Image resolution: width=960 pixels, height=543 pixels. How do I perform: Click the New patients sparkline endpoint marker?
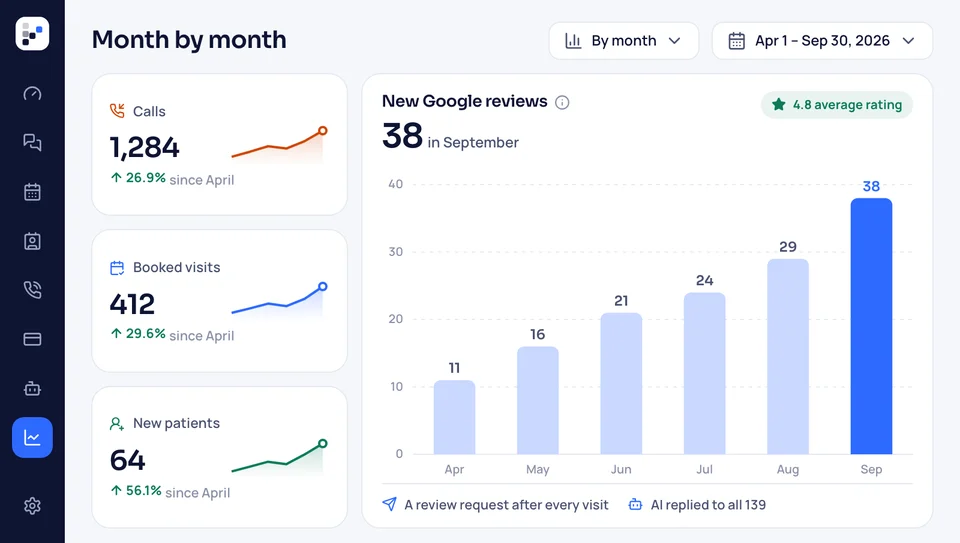coord(323,443)
